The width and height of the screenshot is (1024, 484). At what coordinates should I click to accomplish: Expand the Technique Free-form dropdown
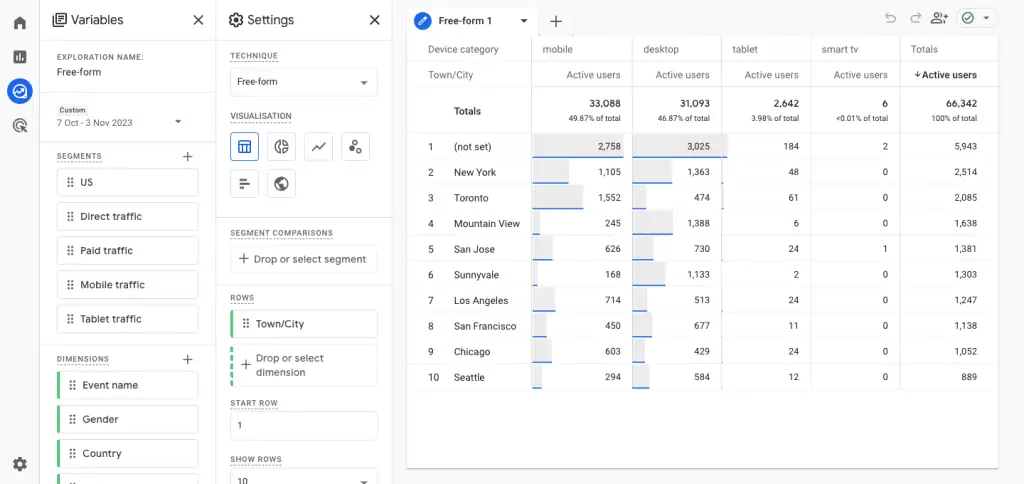click(x=303, y=83)
